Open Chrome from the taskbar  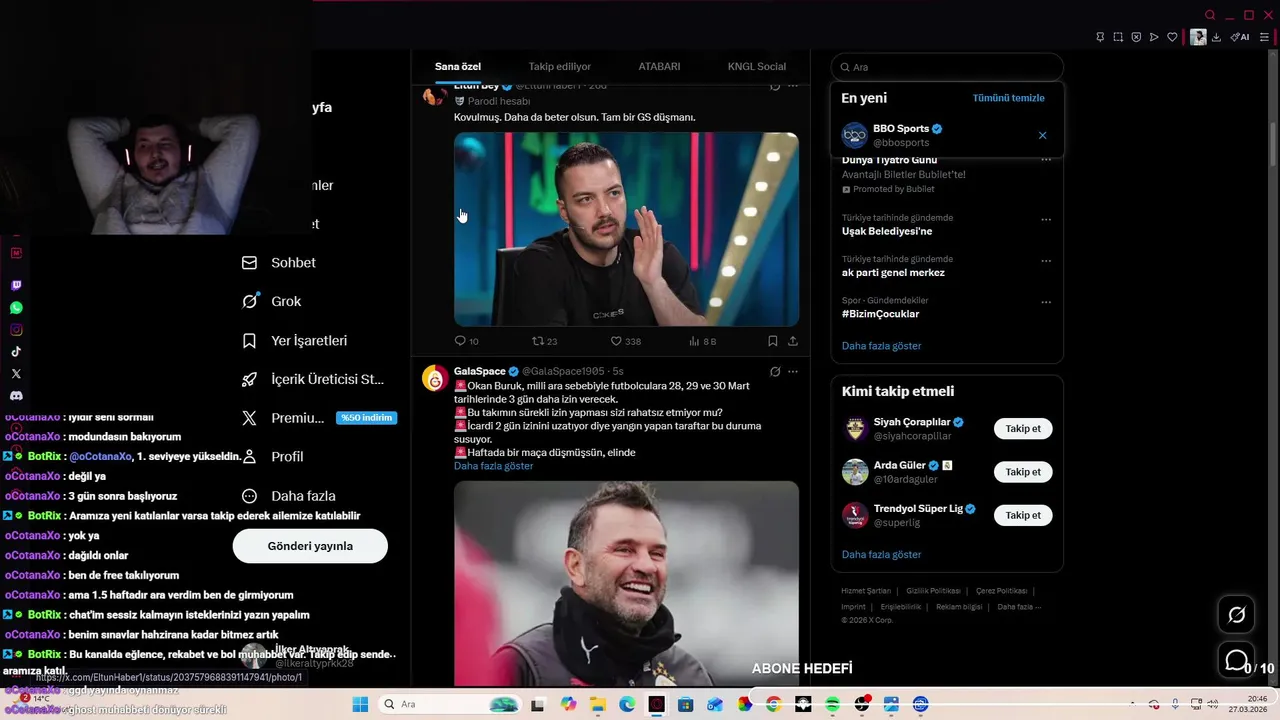[774, 704]
